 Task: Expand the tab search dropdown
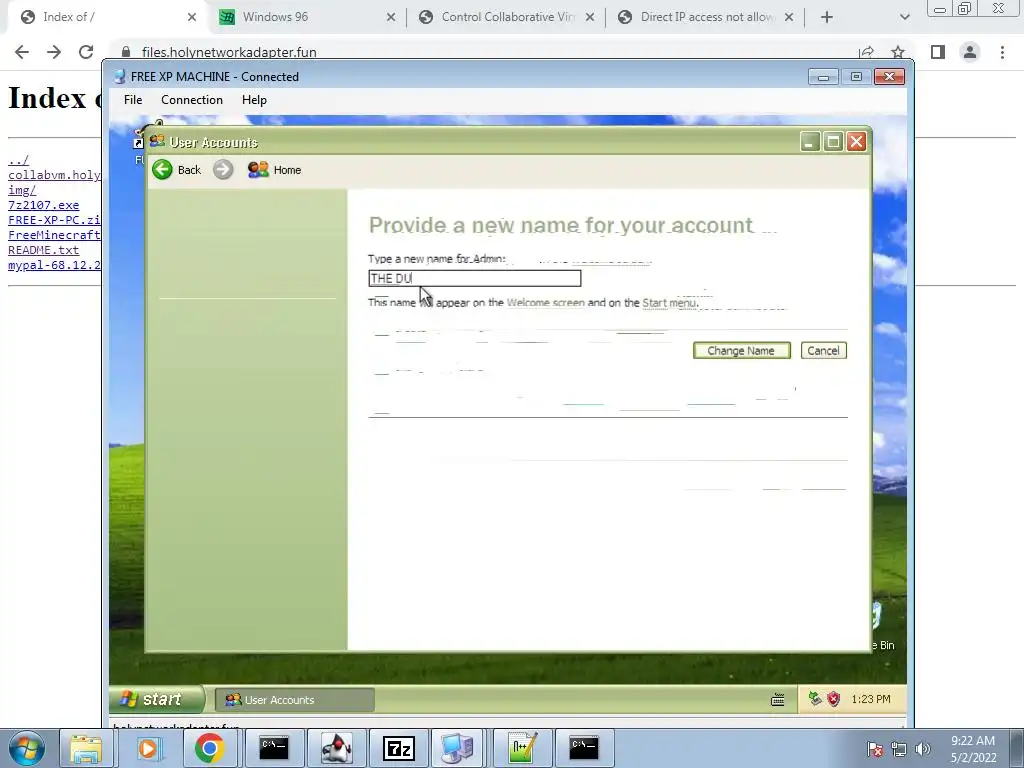tap(904, 17)
